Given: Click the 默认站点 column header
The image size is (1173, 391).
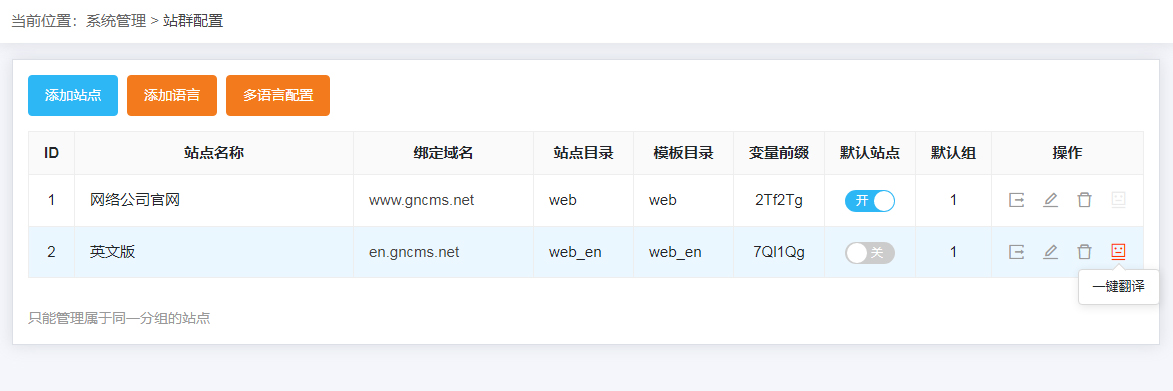Looking at the screenshot, I should [870, 153].
